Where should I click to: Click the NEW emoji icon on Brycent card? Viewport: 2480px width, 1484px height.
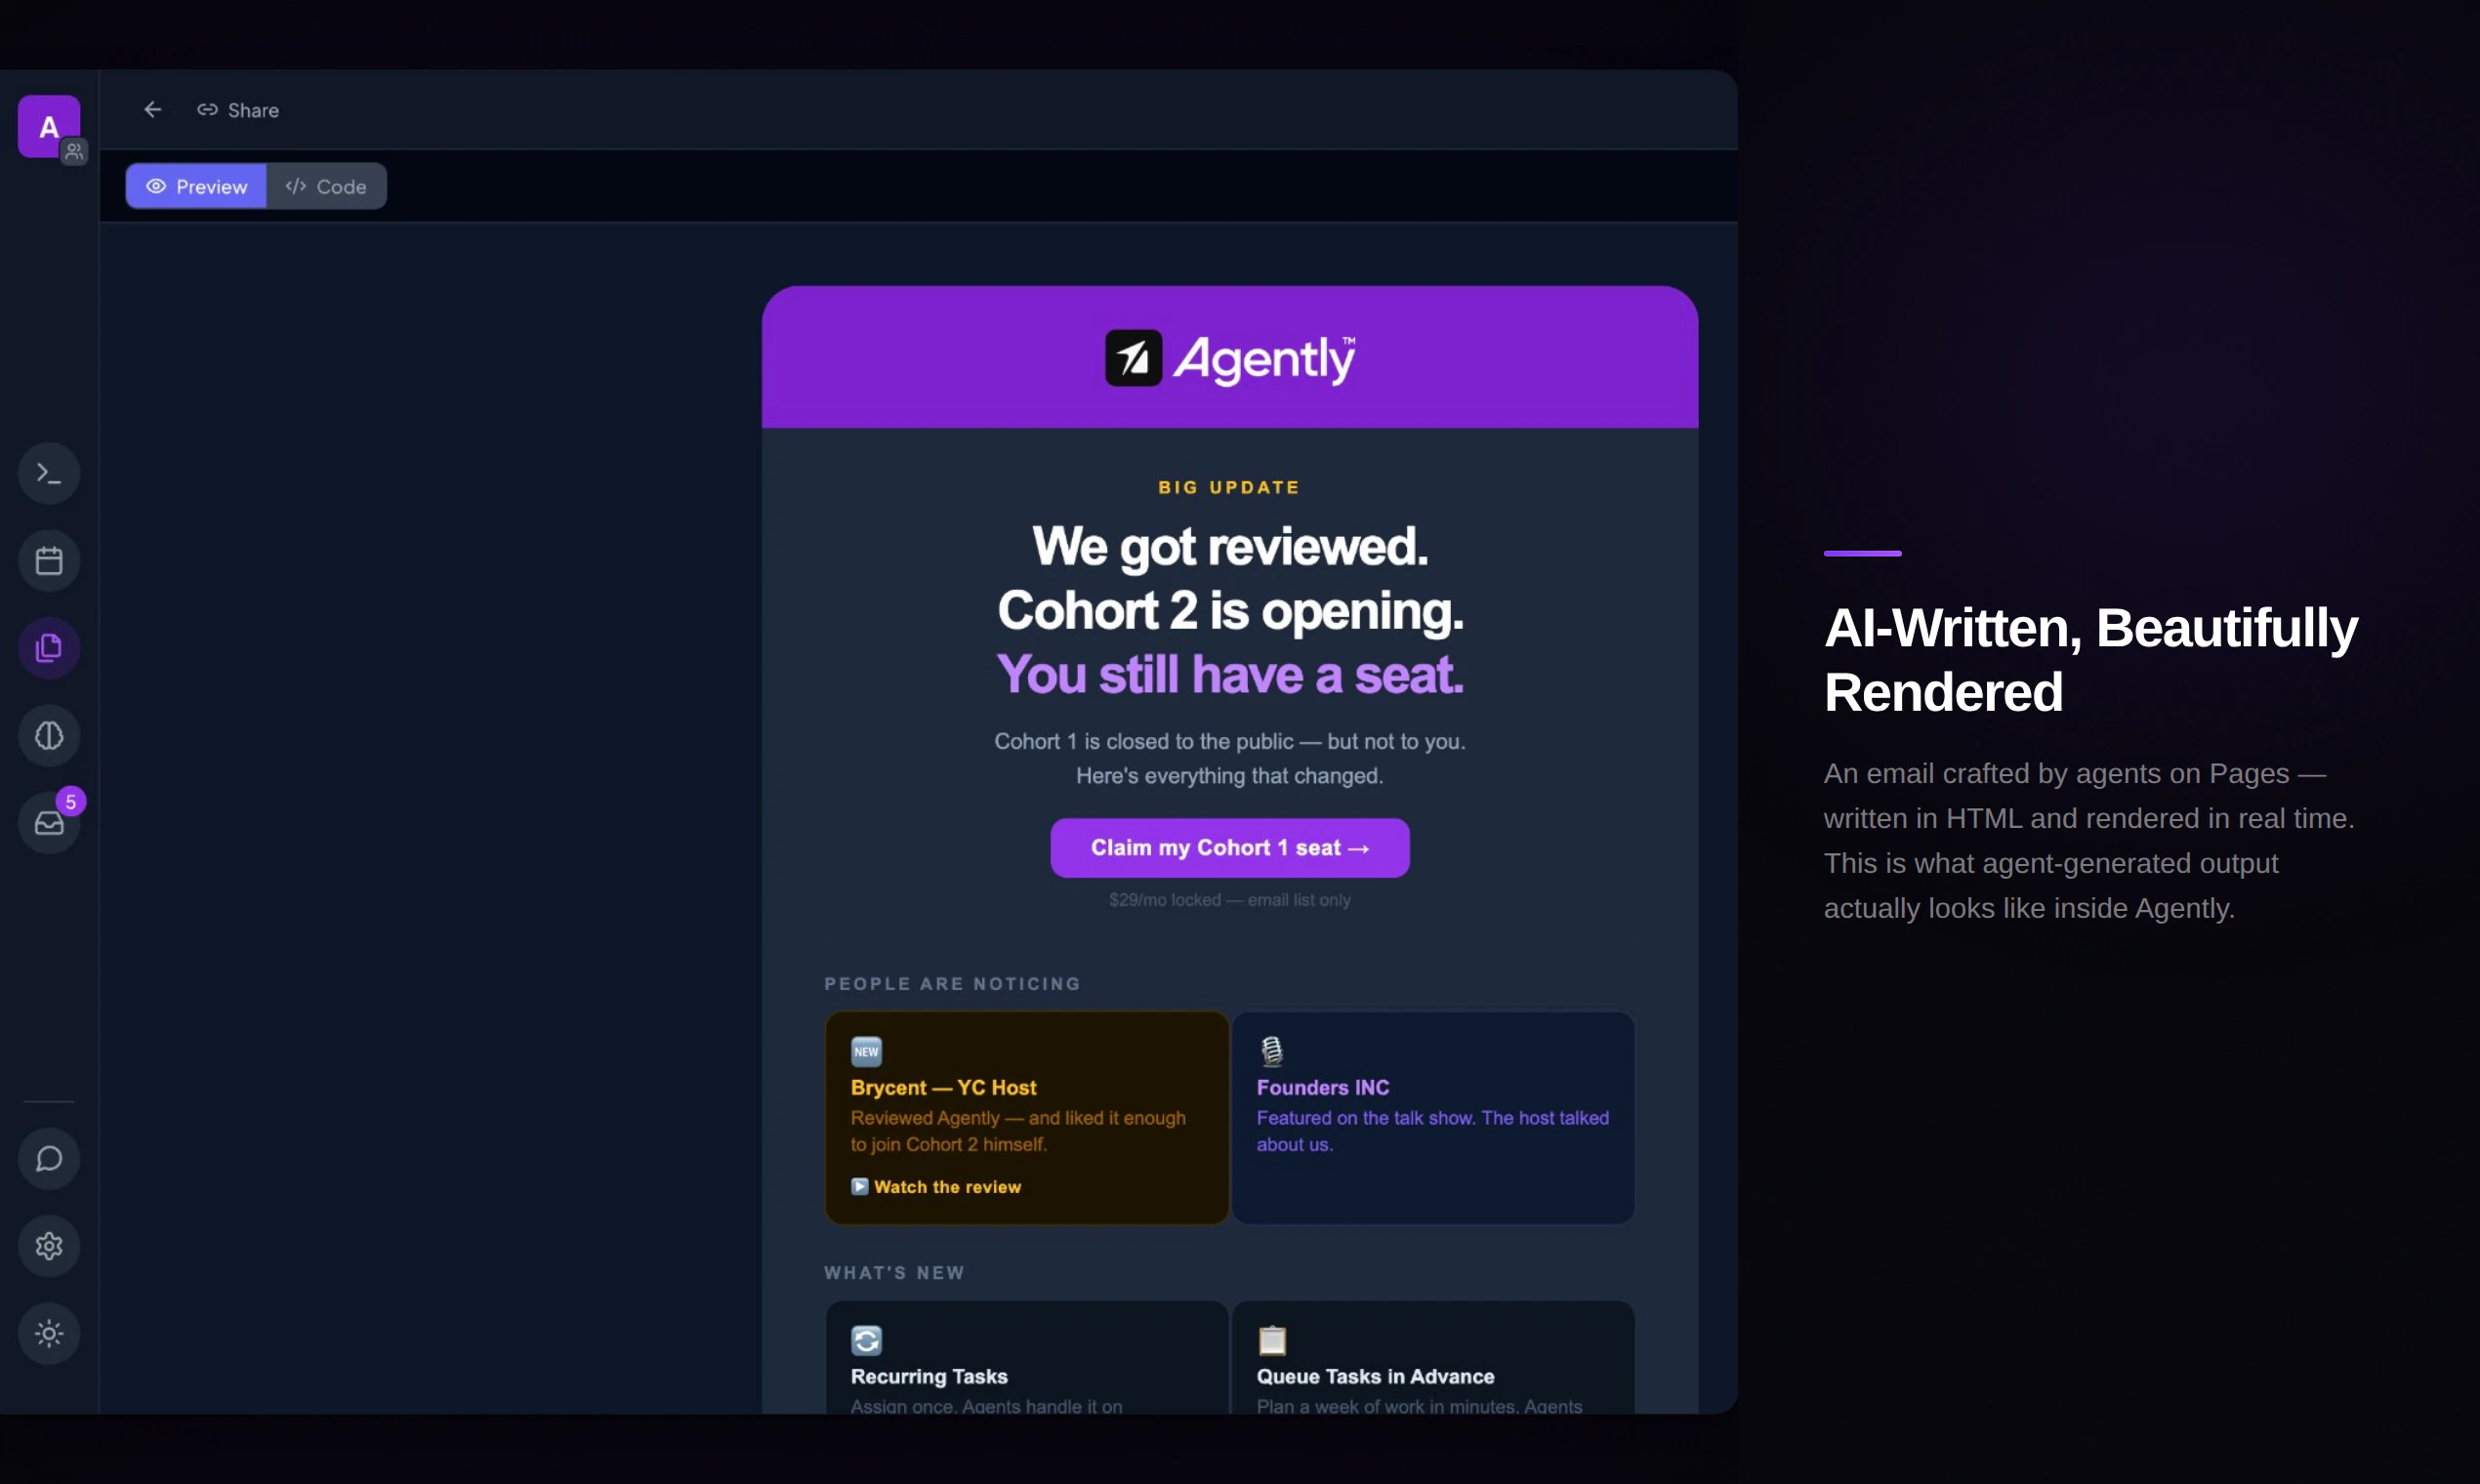[866, 1051]
